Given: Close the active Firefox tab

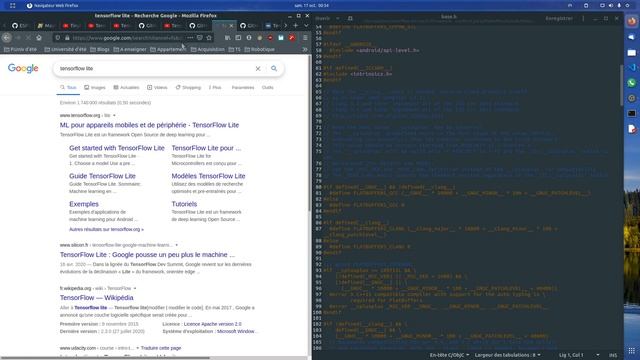Looking at the screenshot, I should pyautogui.click(x=231, y=25).
